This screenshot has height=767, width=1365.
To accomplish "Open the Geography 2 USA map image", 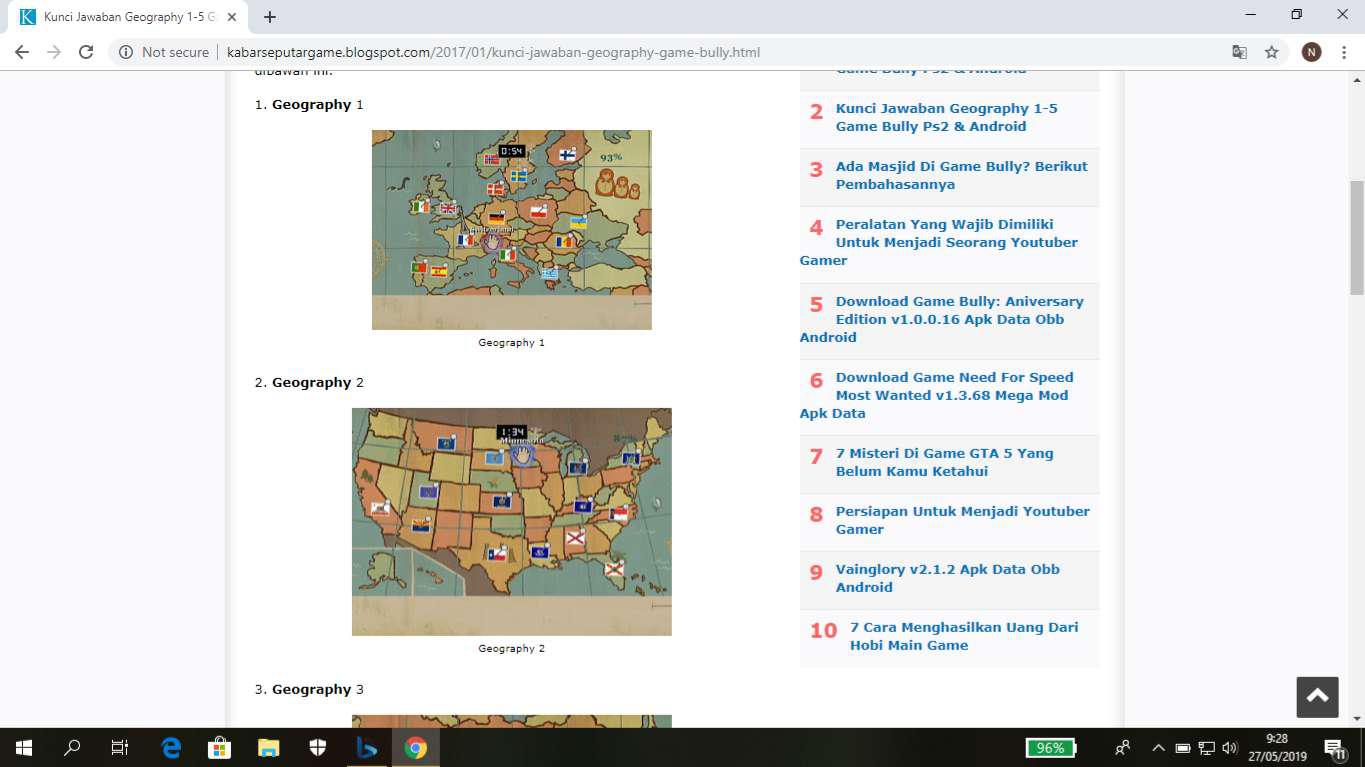I will point(512,522).
